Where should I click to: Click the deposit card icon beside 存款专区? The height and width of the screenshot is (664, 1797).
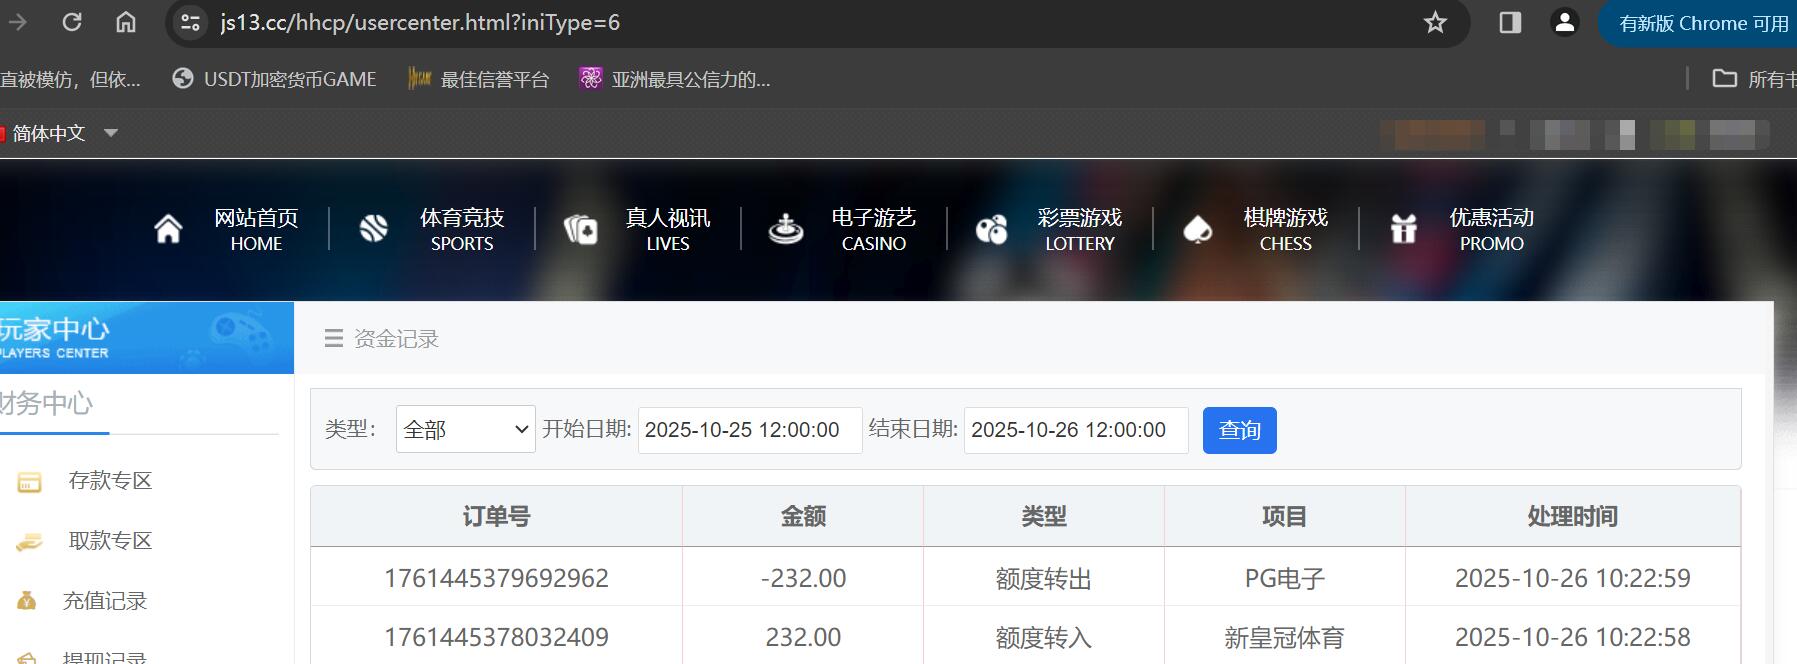pos(30,482)
